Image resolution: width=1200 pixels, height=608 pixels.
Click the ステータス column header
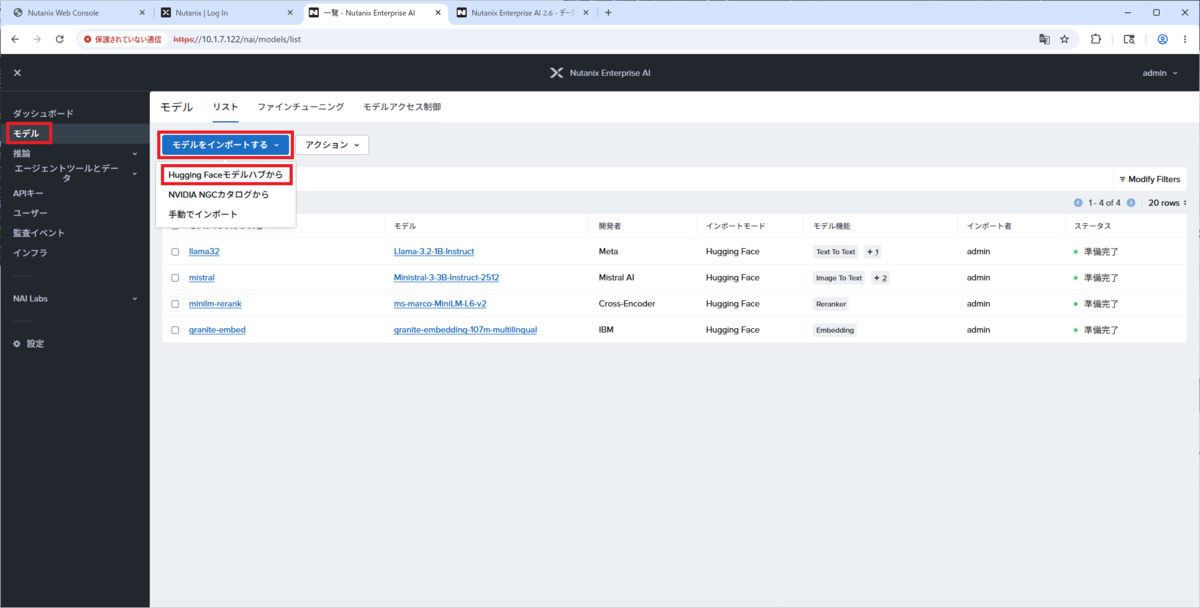[1091, 226]
